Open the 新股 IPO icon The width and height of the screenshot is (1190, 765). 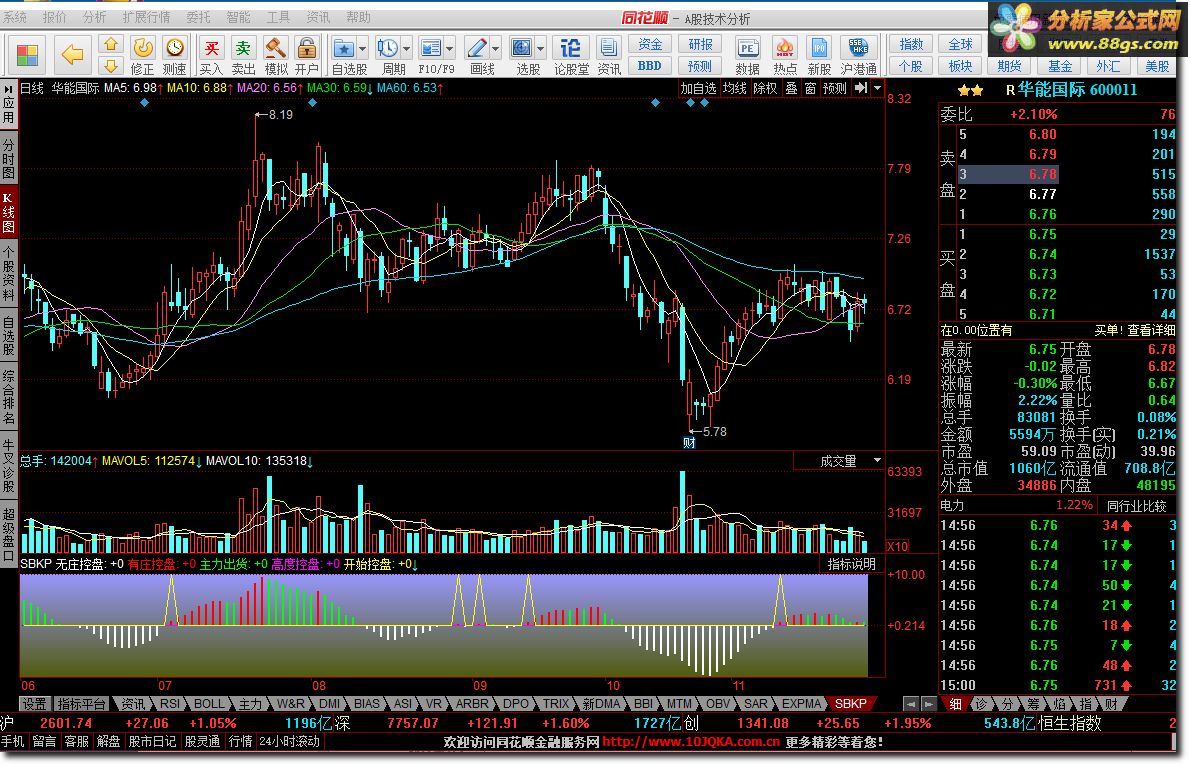click(820, 56)
